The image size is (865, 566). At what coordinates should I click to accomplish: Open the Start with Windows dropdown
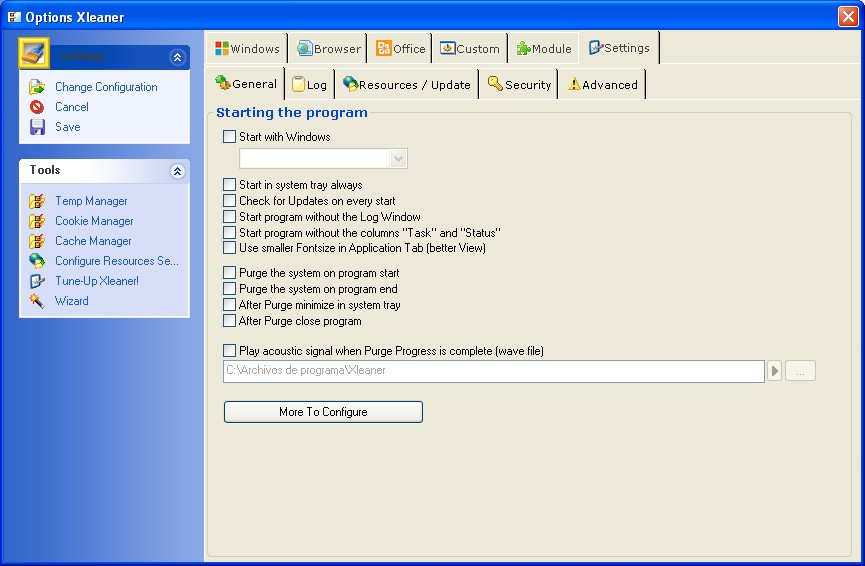tap(398, 159)
